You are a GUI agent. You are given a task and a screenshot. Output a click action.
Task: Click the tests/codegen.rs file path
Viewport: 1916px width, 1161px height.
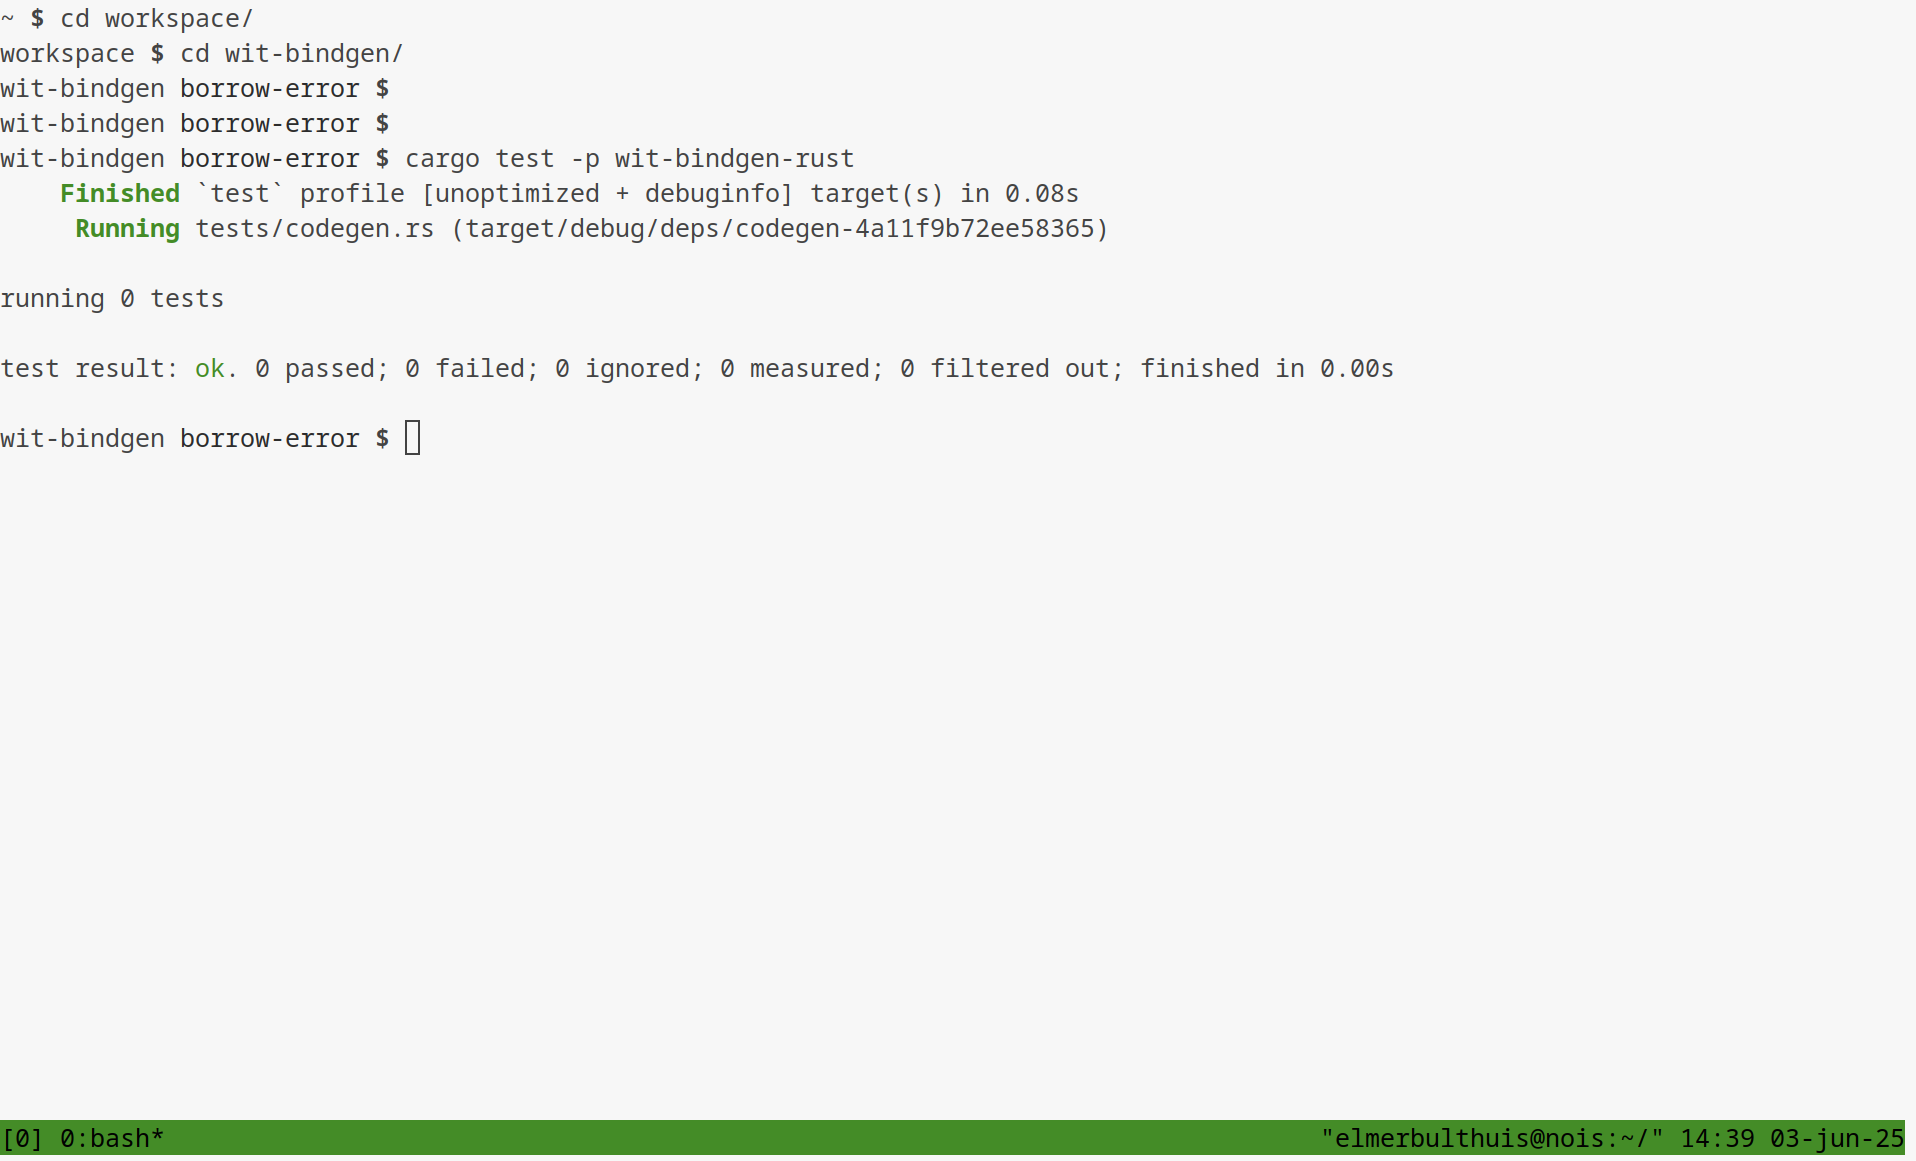coord(314,228)
